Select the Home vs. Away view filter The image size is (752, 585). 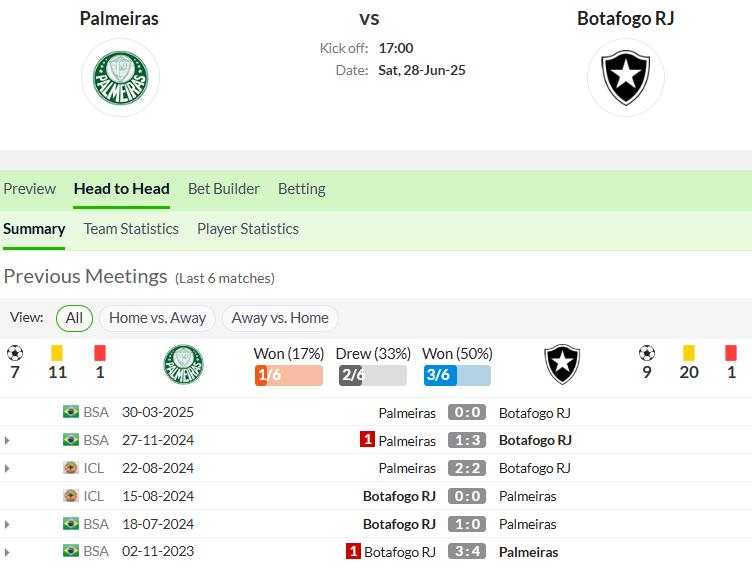[x=157, y=318]
